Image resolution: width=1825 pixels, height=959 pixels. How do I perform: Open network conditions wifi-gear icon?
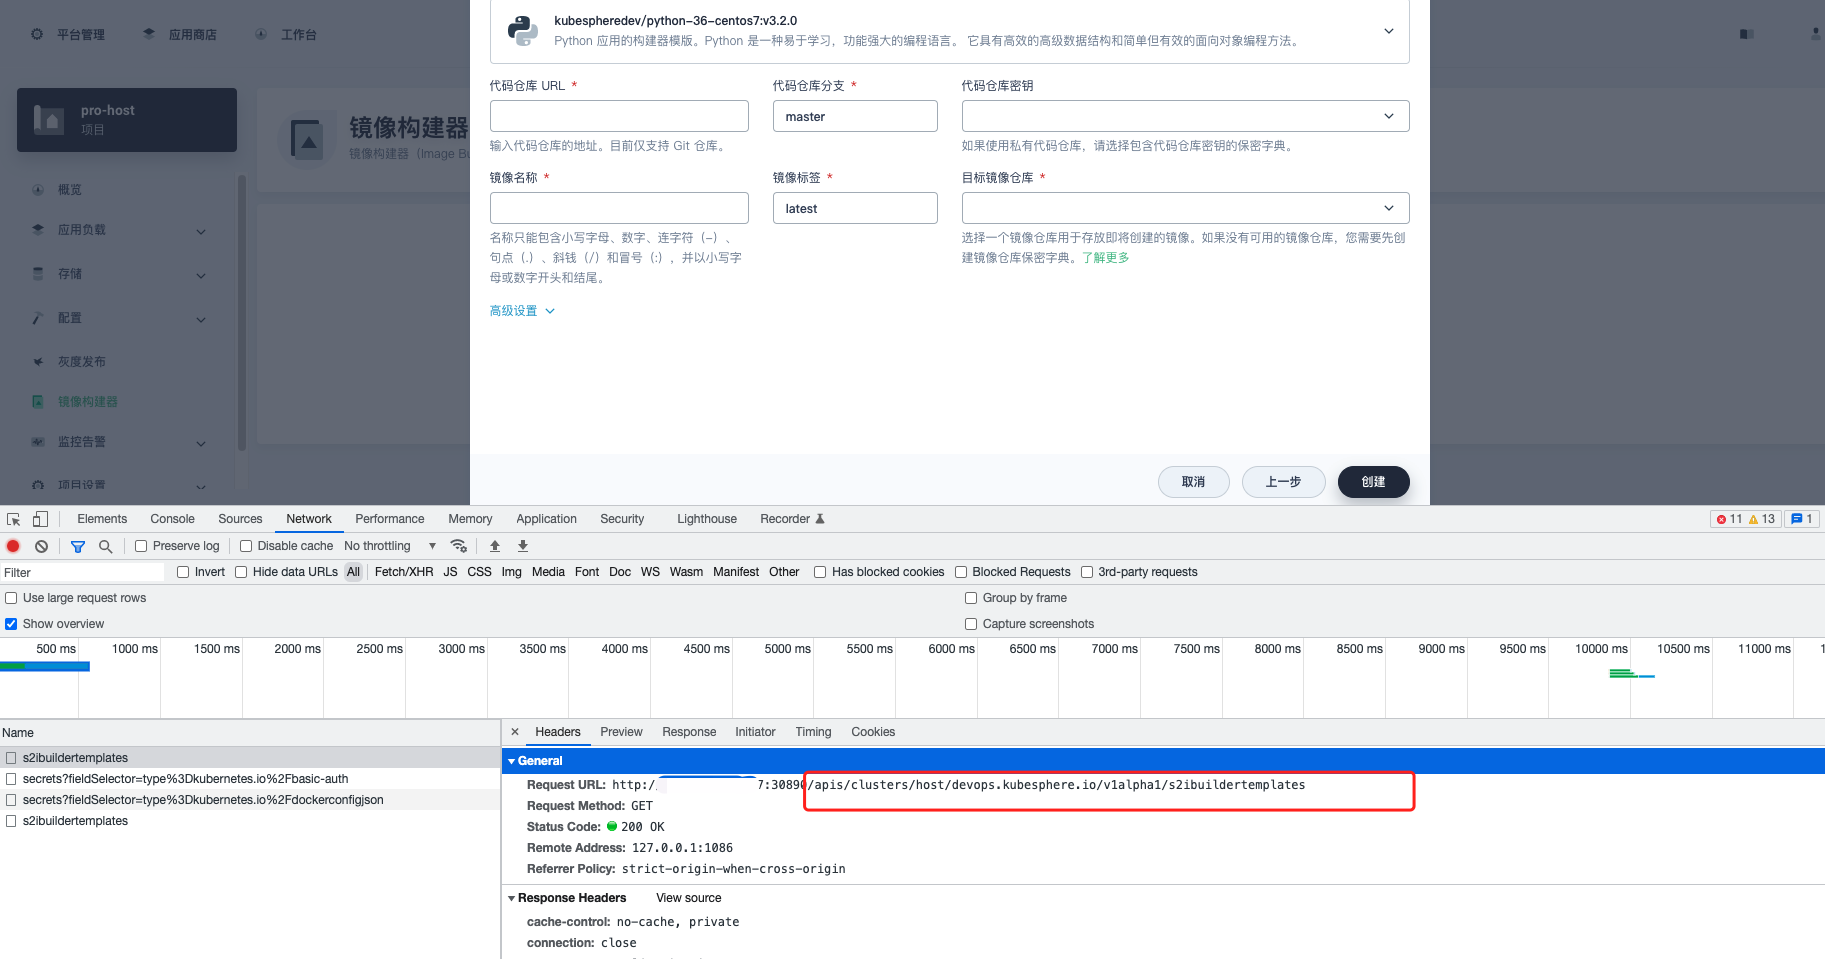coord(459,546)
